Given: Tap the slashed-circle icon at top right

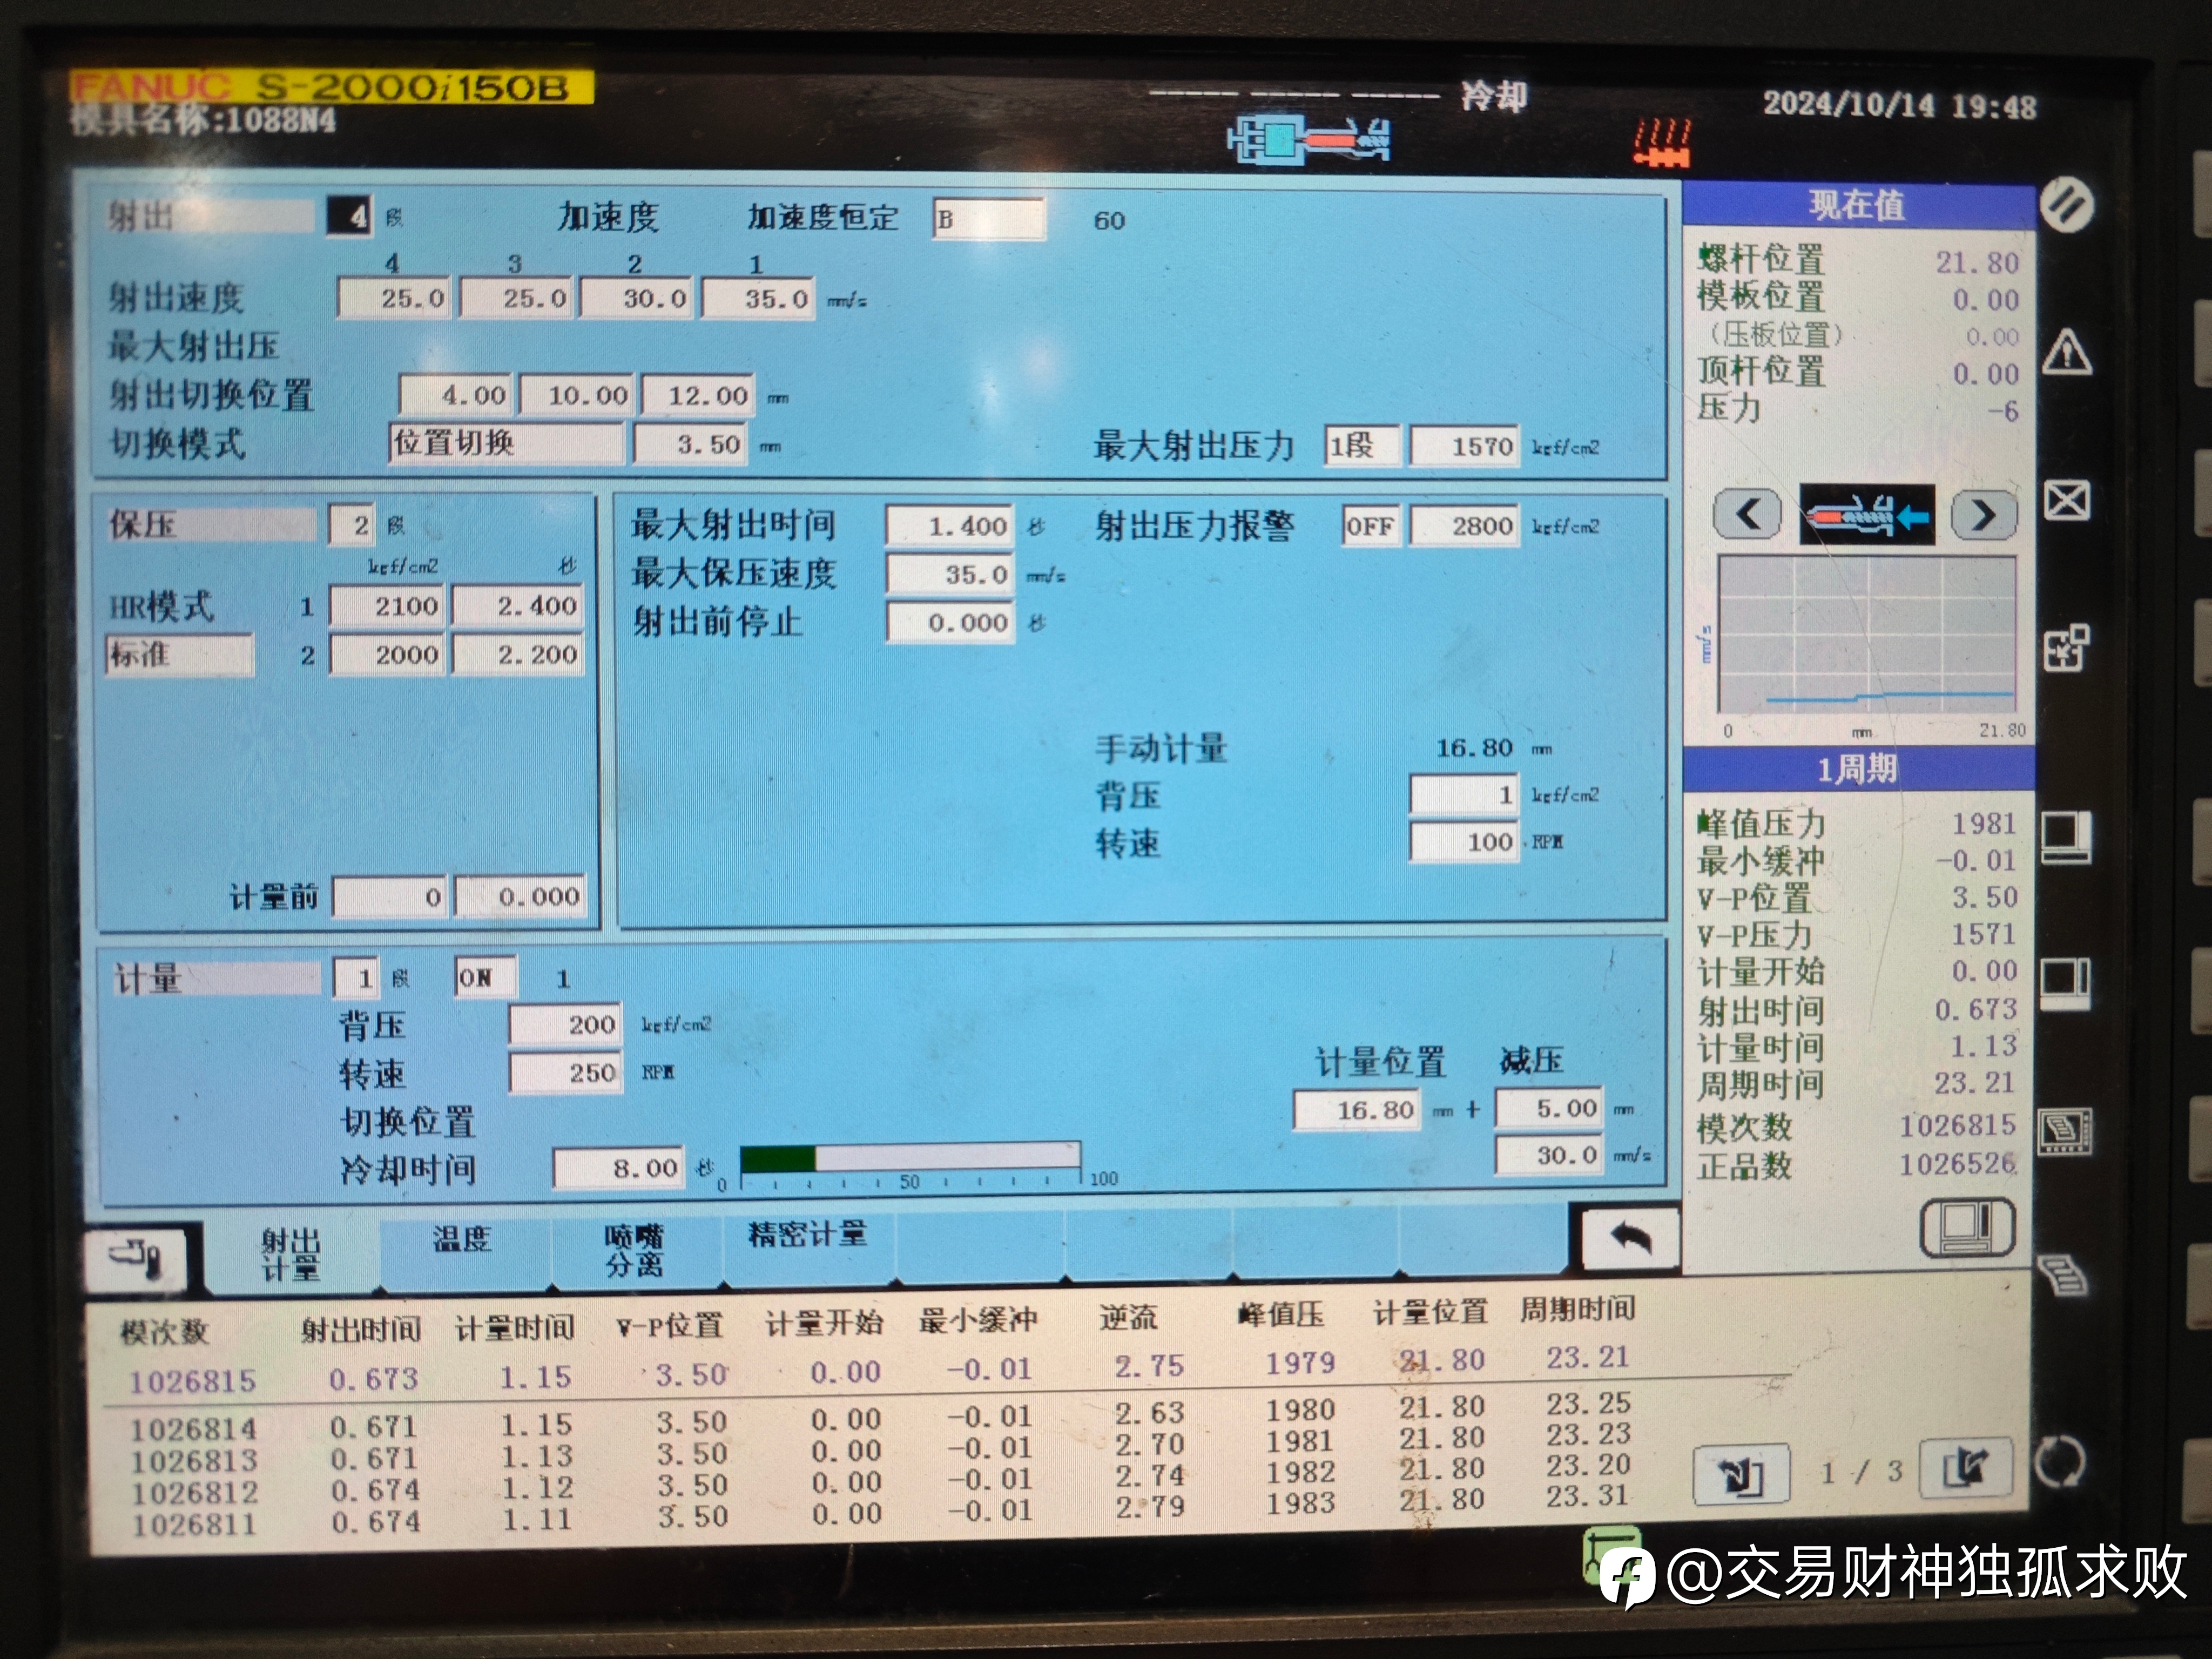Looking at the screenshot, I should [2066, 205].
